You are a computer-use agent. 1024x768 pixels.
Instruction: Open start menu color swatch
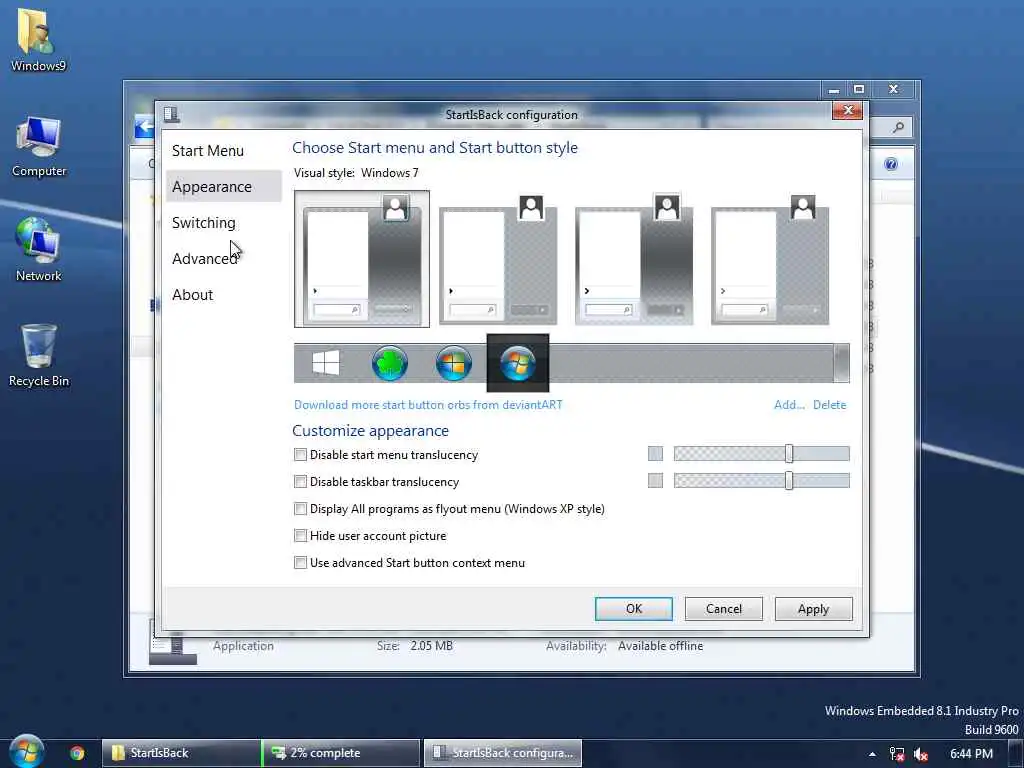pos(655,453)
